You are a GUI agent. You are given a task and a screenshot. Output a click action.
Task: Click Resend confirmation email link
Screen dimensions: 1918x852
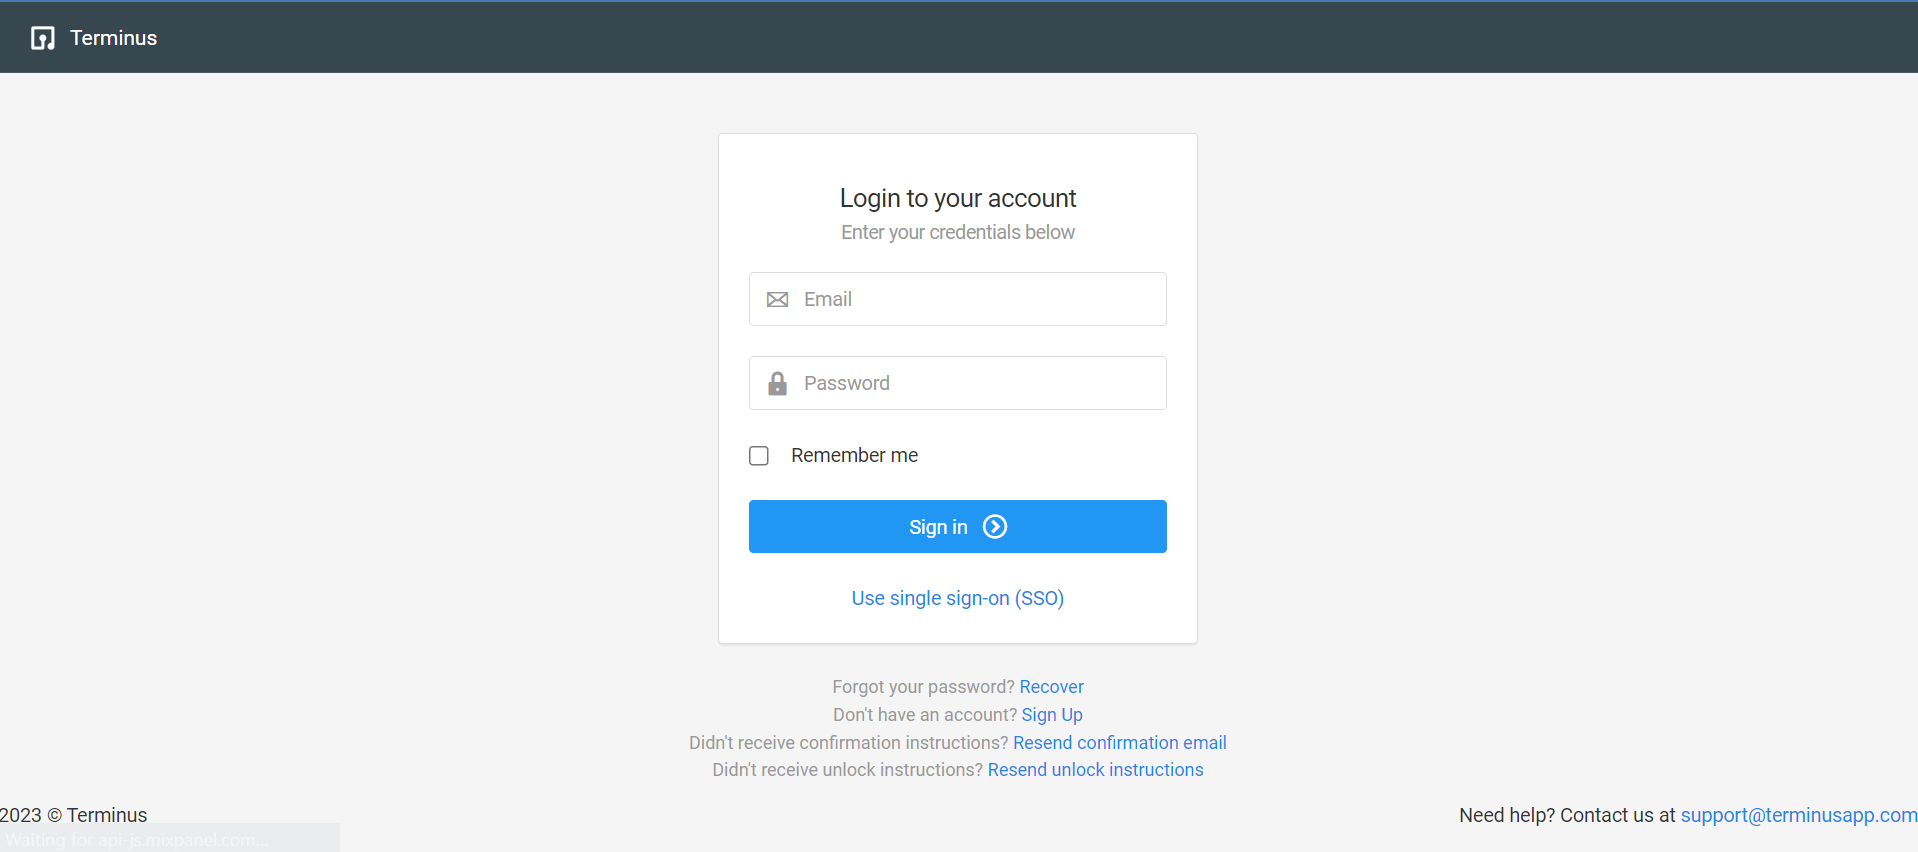pyautogui.click(x=1120, y=743)
